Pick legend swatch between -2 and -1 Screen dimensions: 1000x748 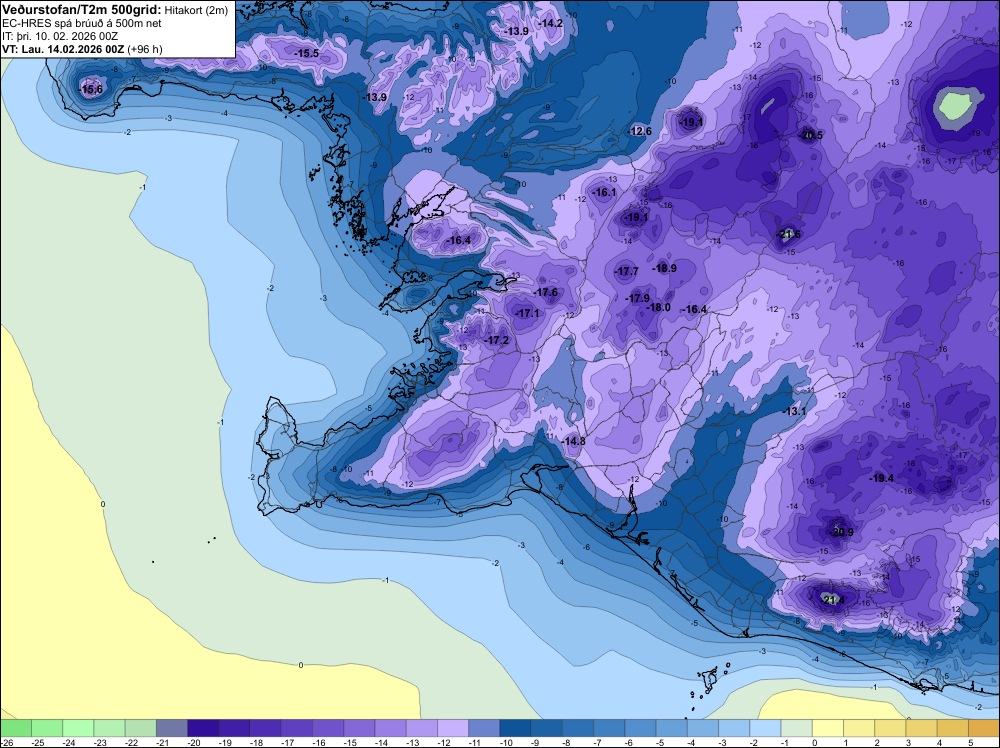(x=765, y=728)
